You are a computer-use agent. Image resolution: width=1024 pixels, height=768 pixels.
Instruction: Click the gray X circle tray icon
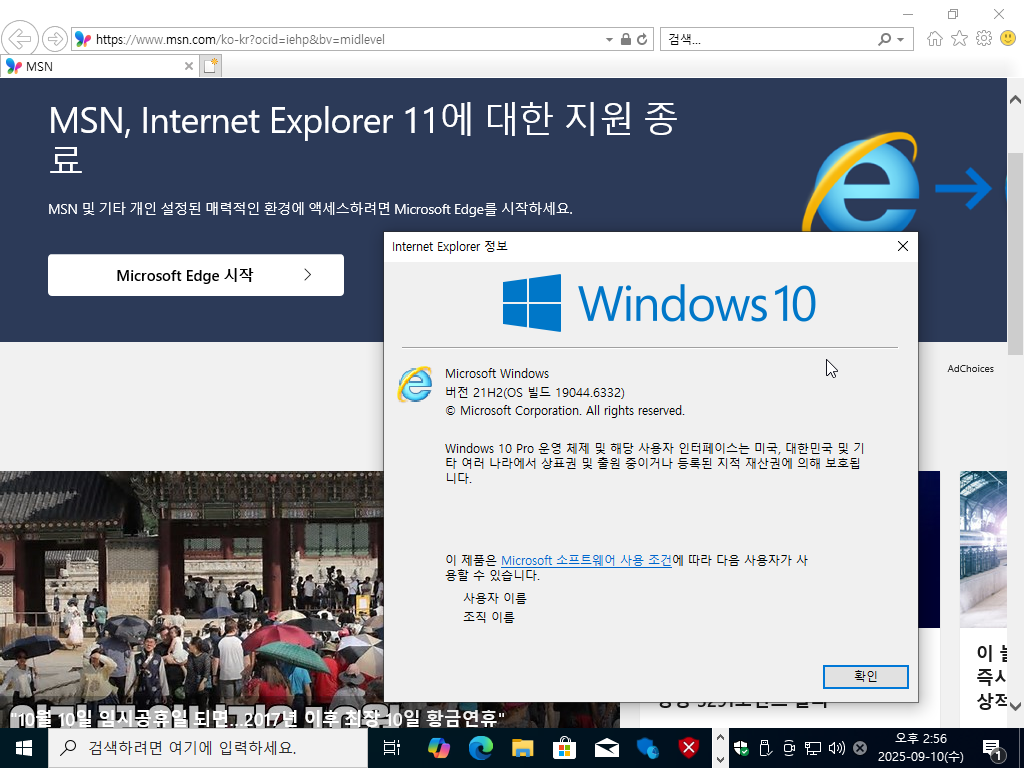coord(860,748)
